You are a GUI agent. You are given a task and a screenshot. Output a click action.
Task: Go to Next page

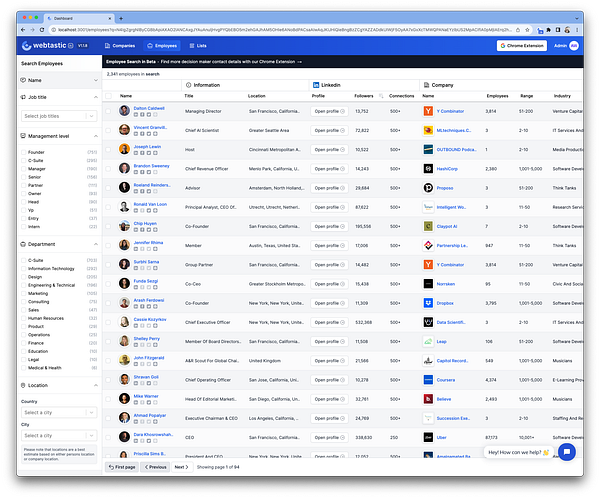(181, 467)
